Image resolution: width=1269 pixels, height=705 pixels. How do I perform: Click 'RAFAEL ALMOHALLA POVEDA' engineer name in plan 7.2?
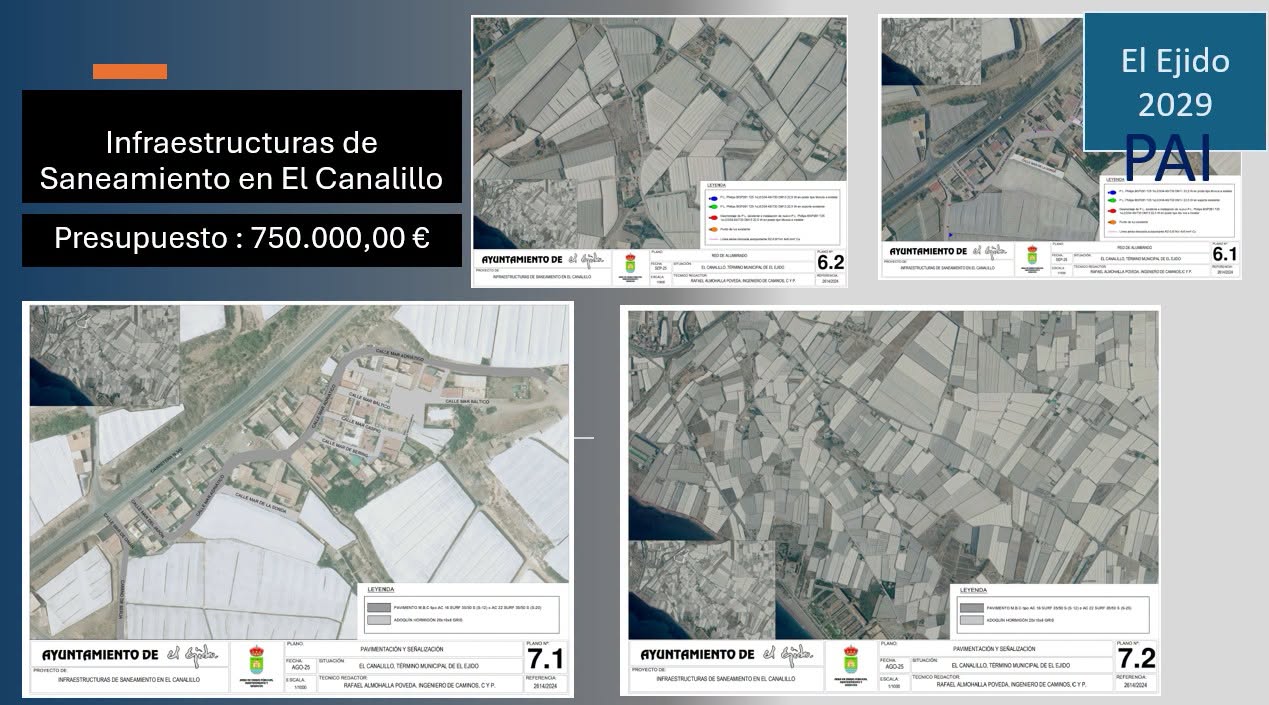point(971,686)
